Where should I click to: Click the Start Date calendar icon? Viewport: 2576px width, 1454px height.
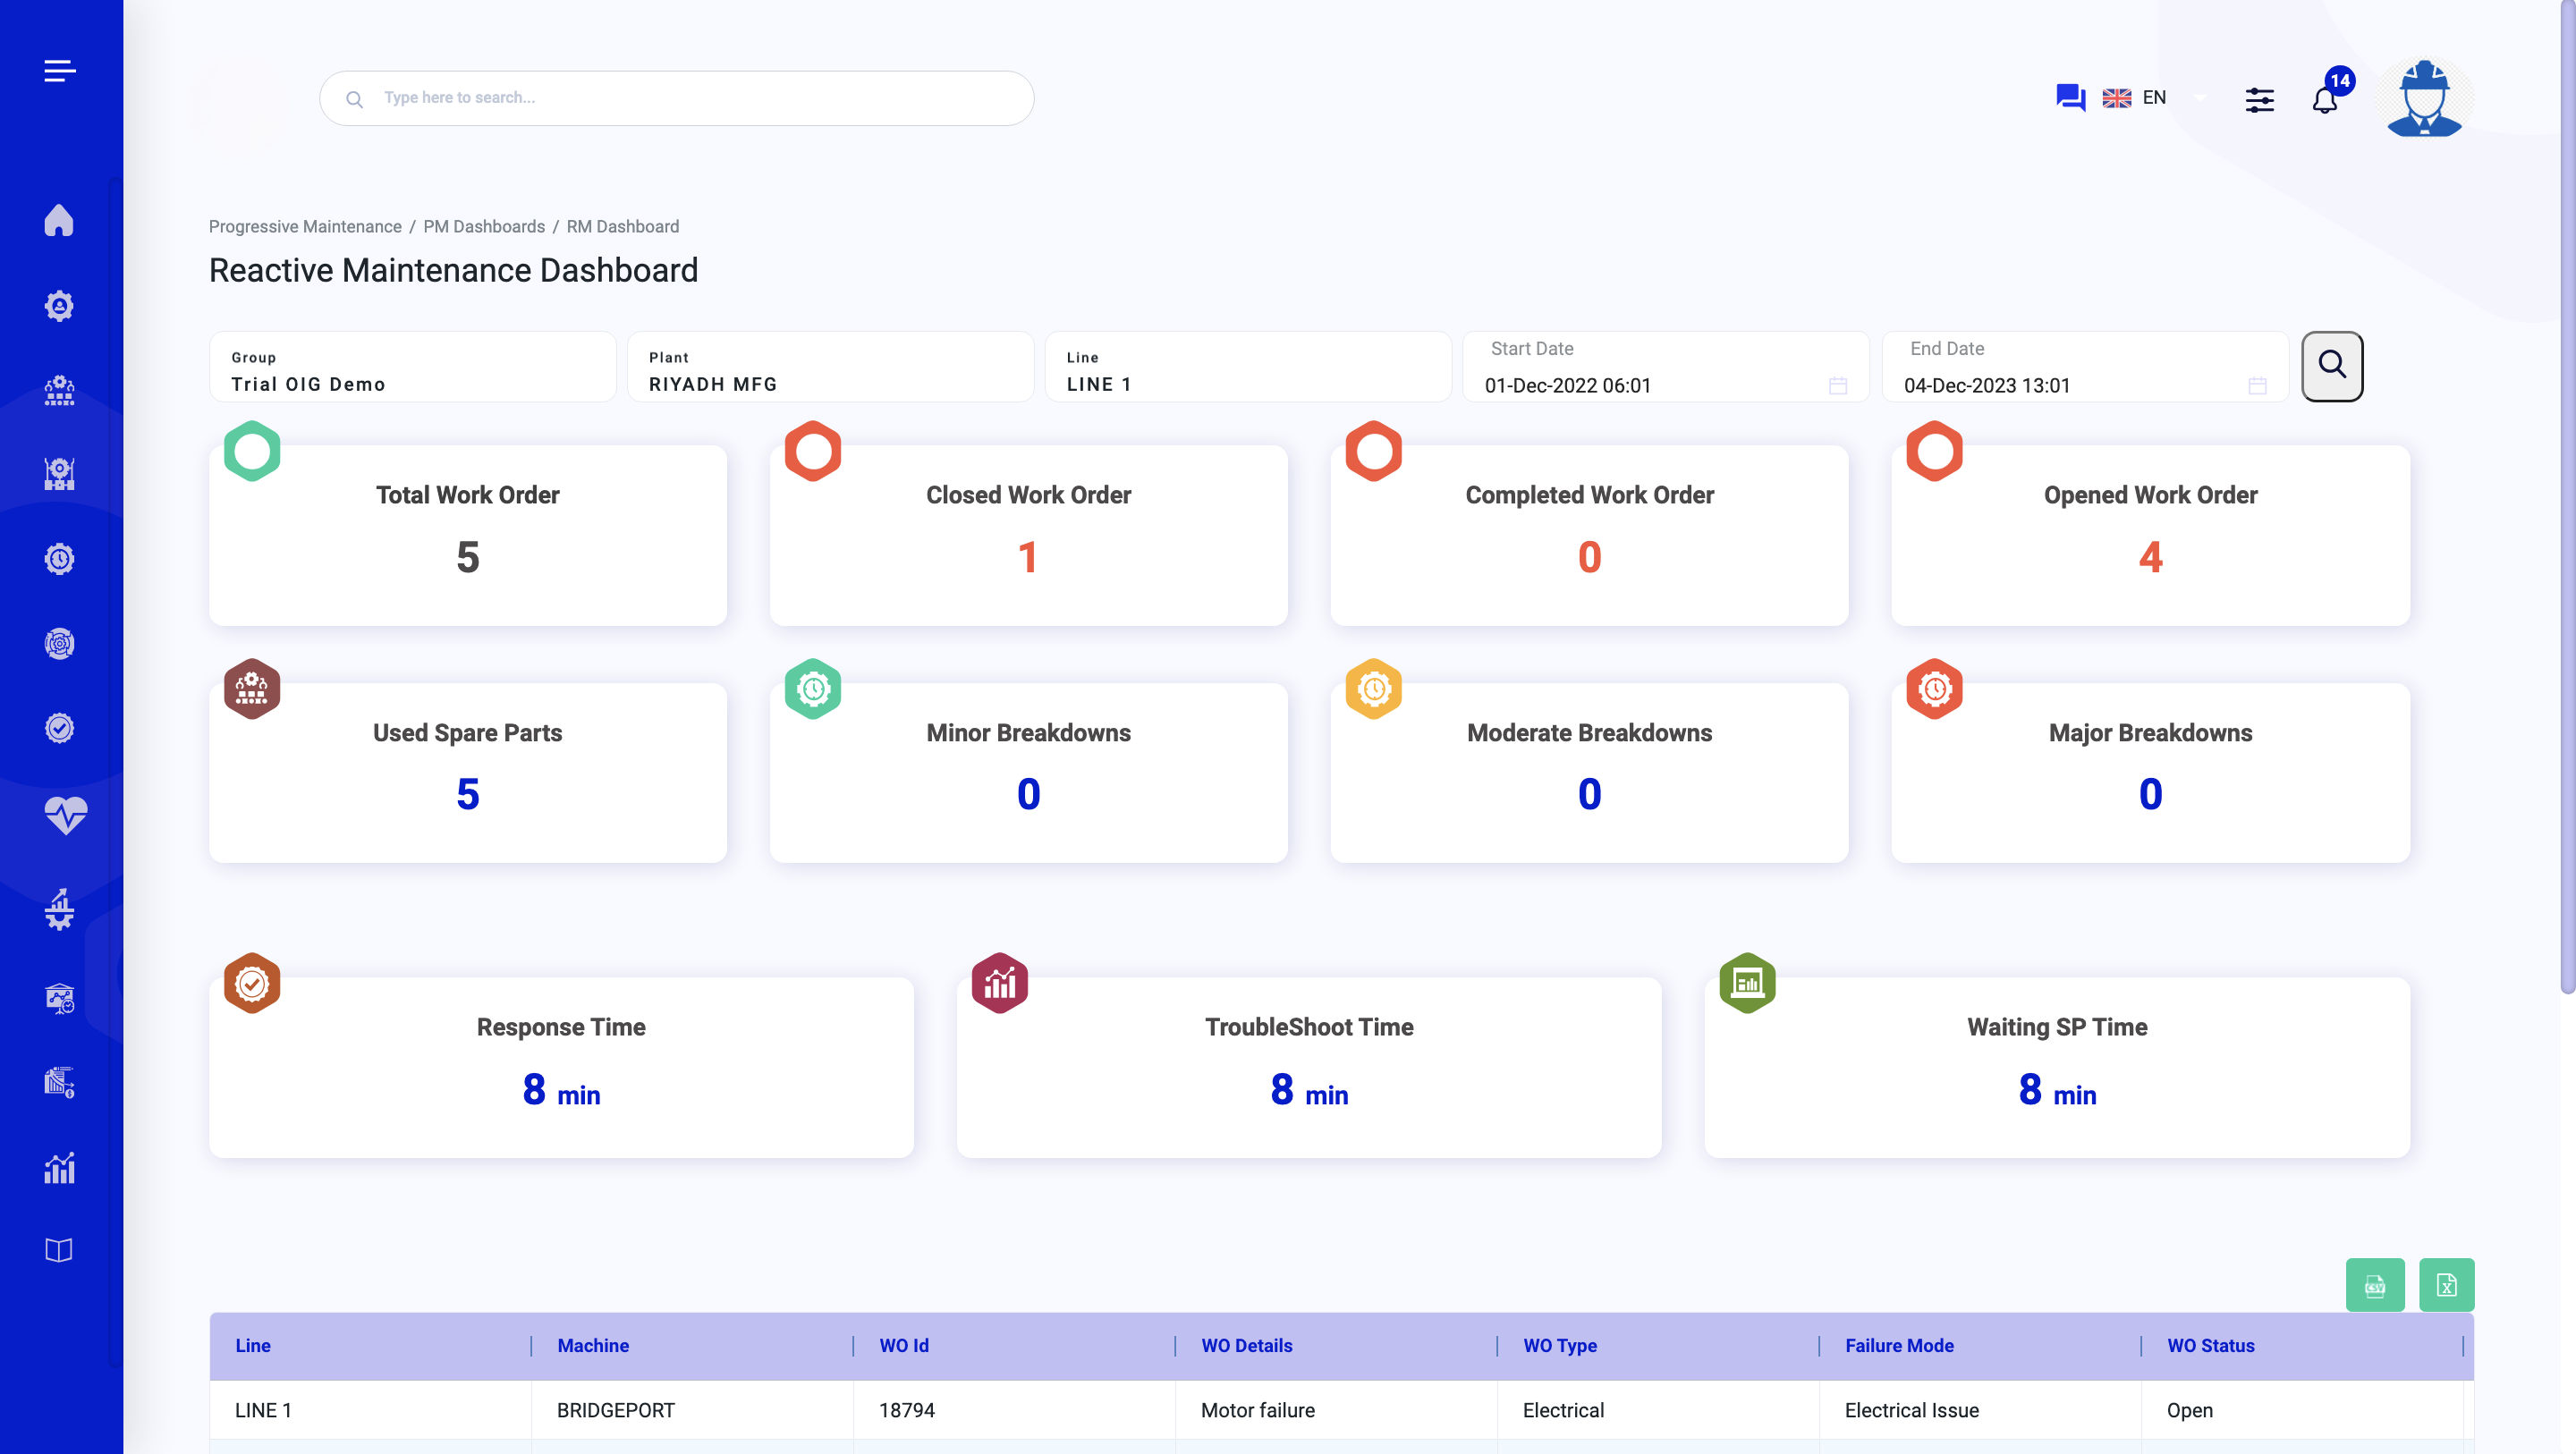pos(1838,386)
